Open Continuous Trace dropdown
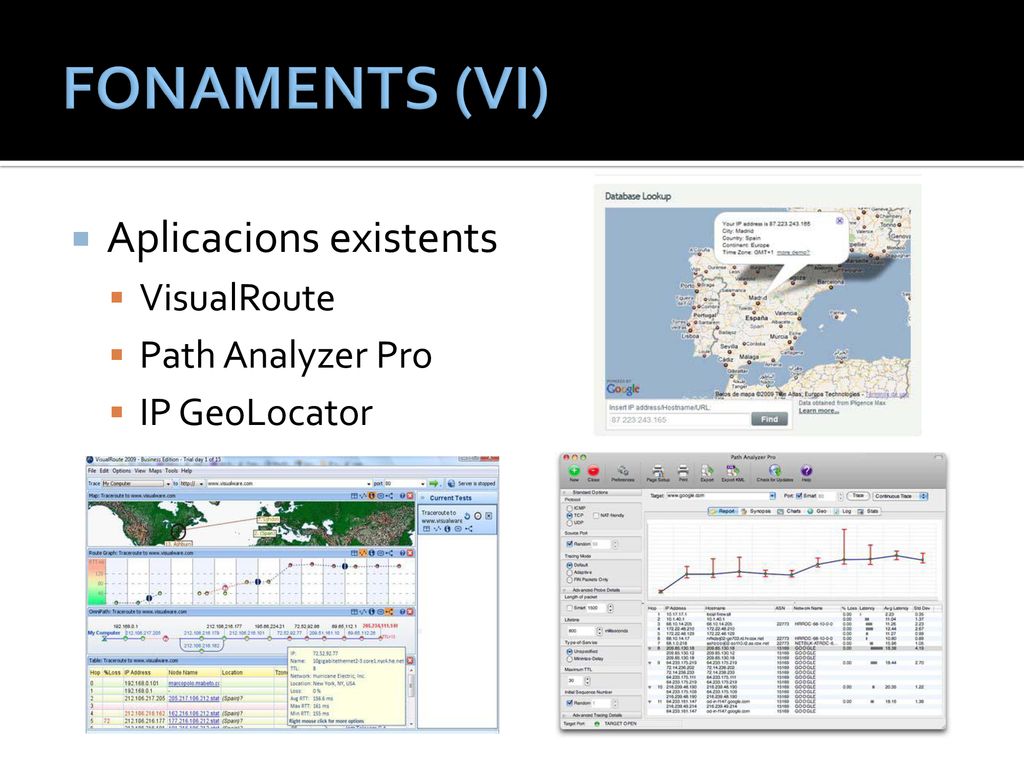Screen dimensions: 1024x768 (900, 496)
